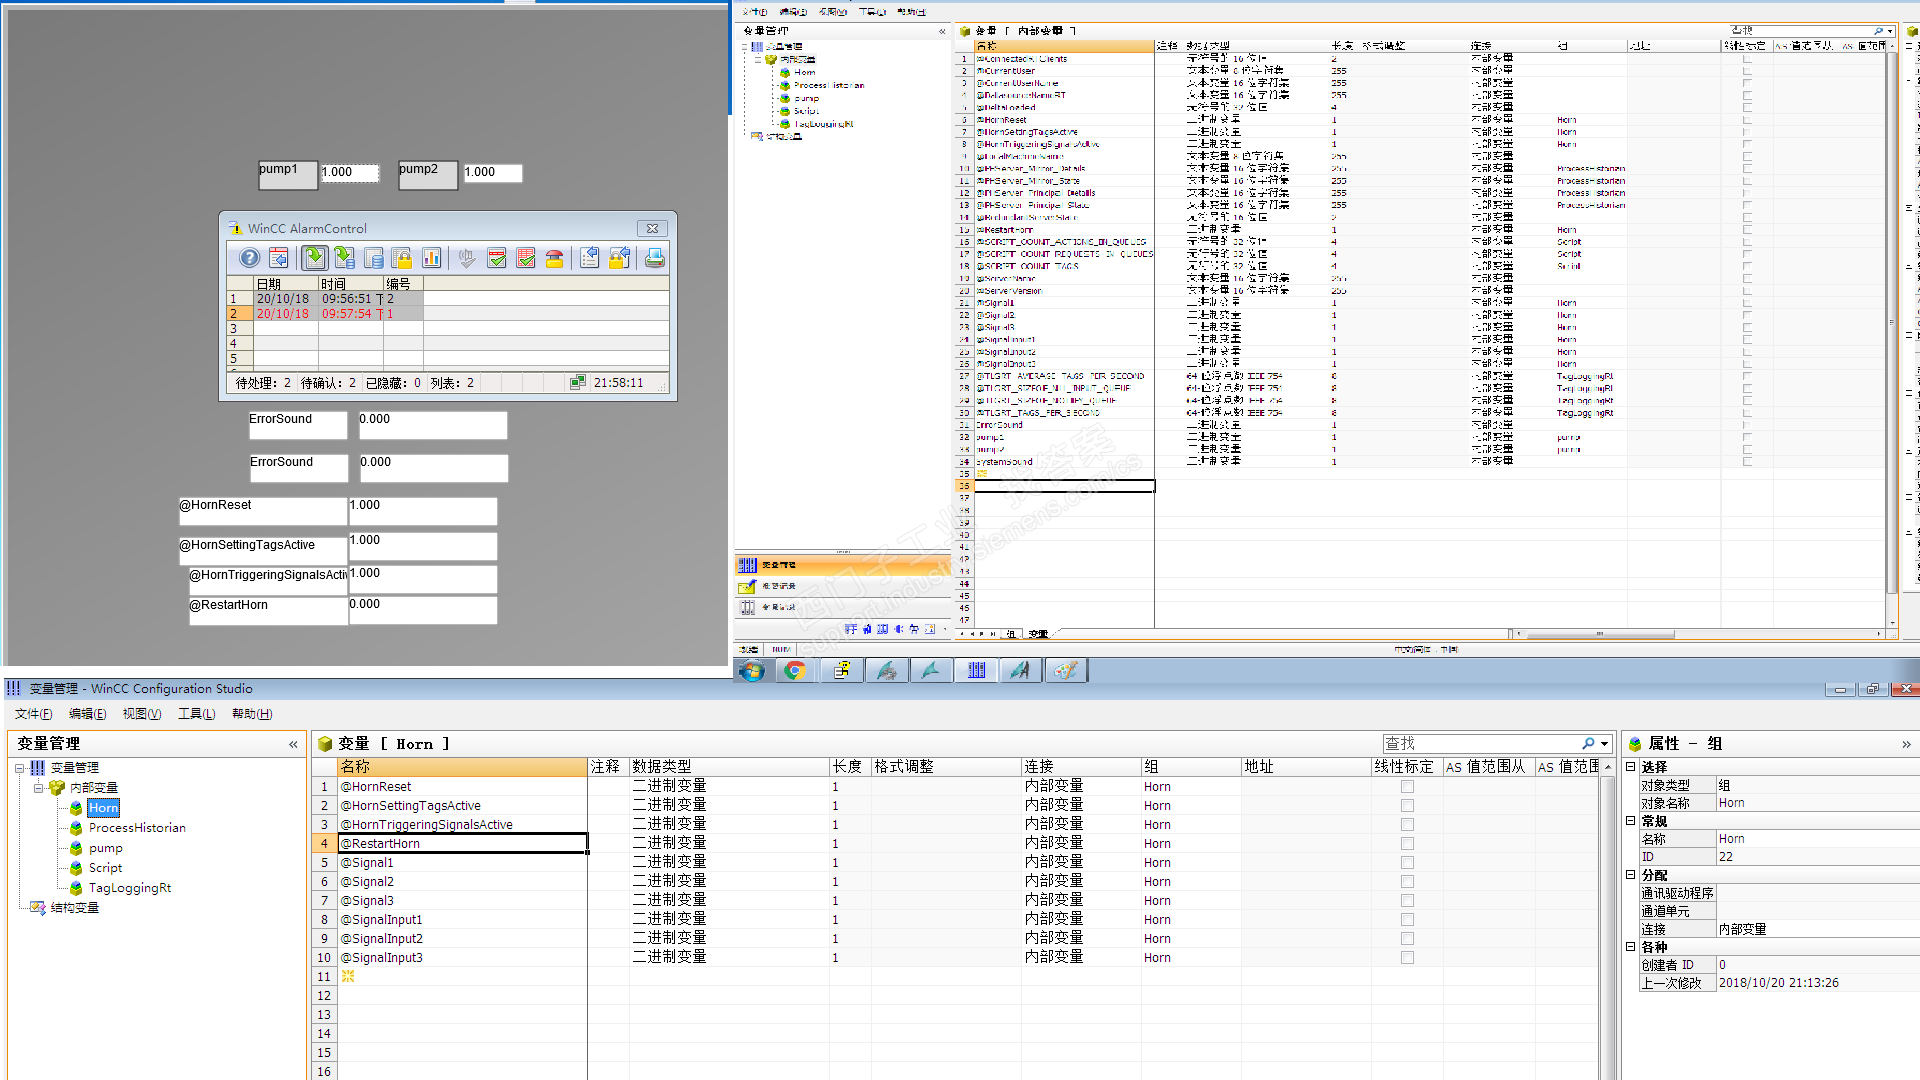Collapse the 分配 property section
1920x1080 pixels.
pyautogui.click(x=1630, y=875)
